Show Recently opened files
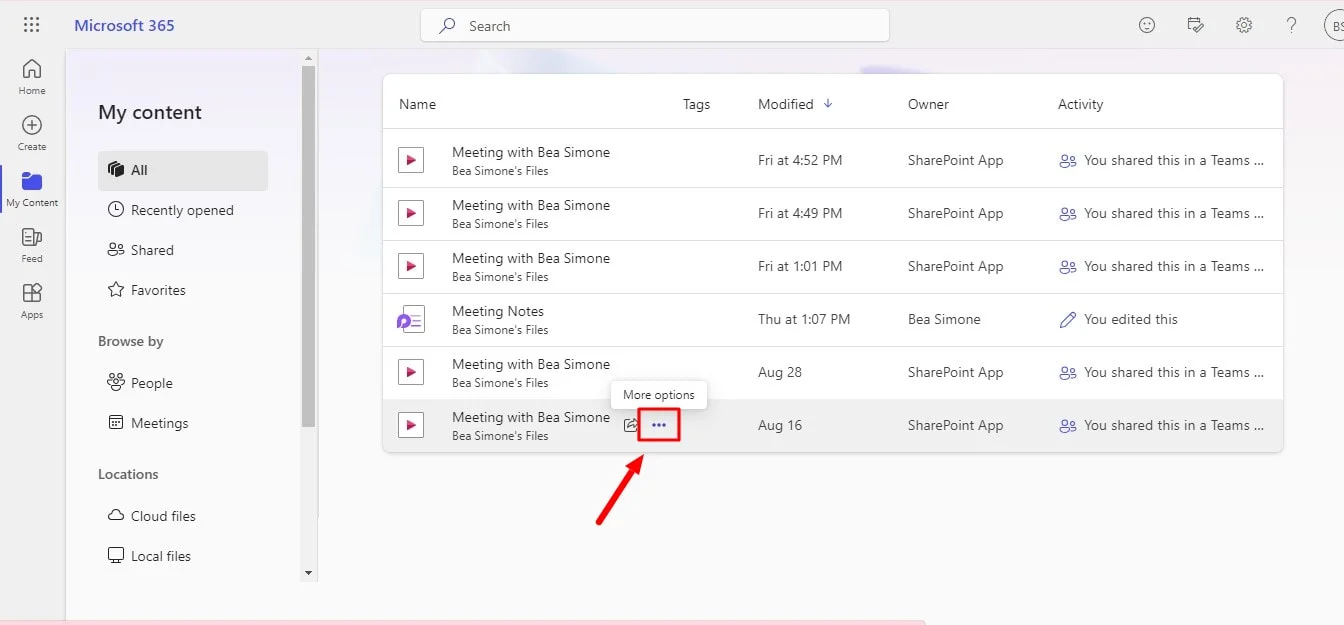The image size is (1344, 625). (183, 210)
